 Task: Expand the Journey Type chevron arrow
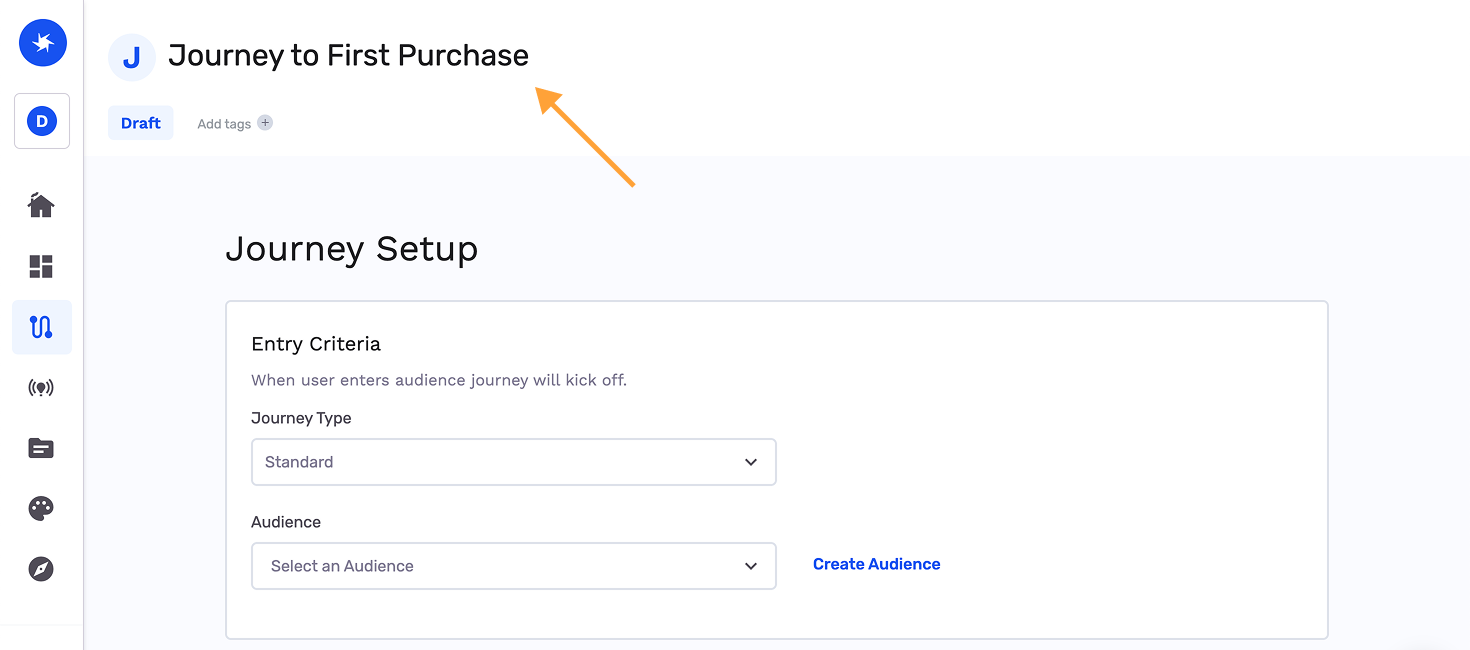pos(751,462)
